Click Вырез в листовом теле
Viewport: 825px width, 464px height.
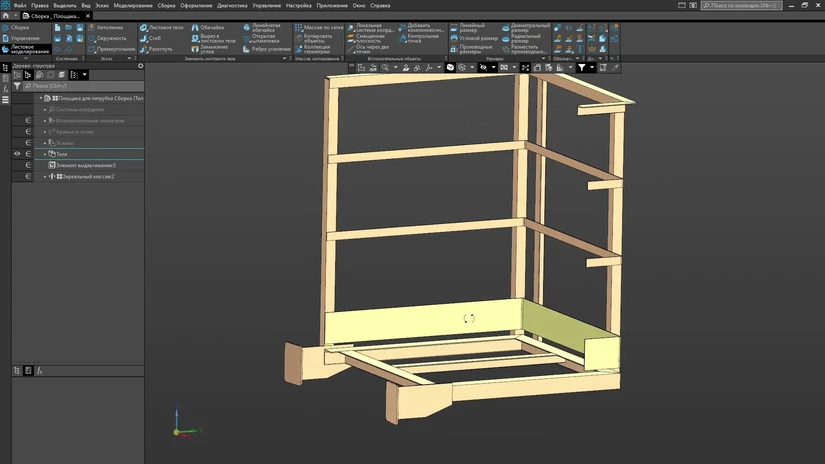click(x=213, y=38)
